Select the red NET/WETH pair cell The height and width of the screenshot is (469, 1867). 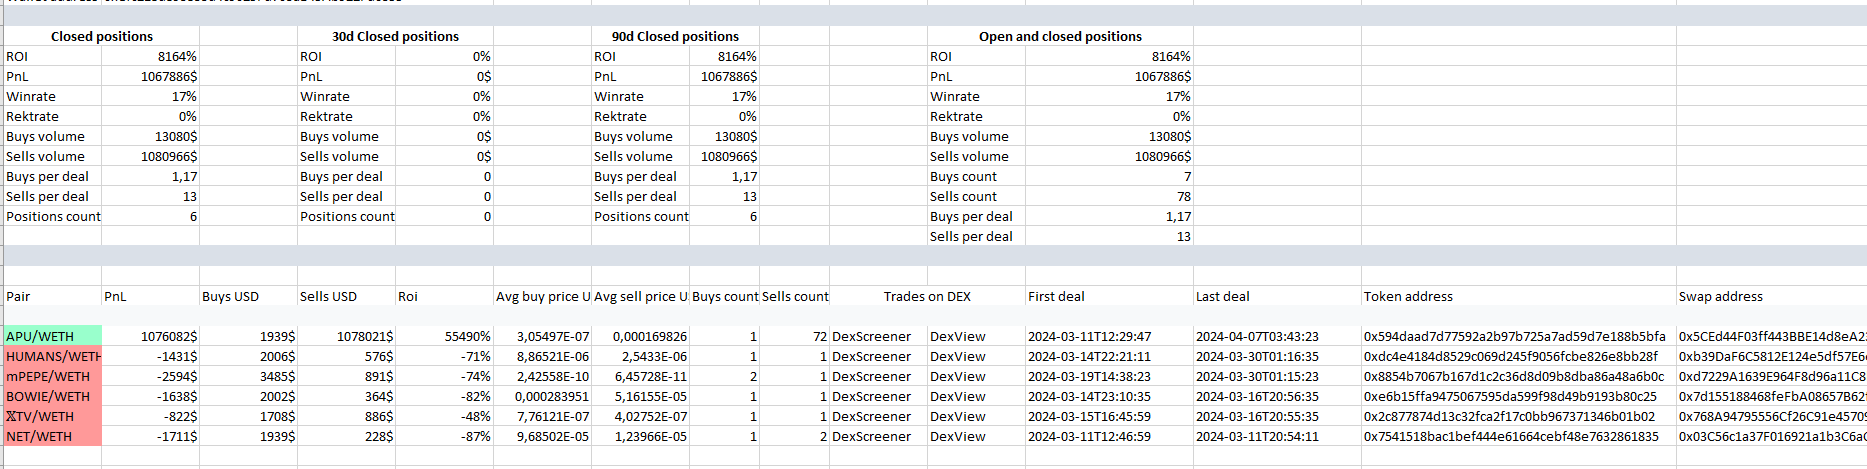52,437
